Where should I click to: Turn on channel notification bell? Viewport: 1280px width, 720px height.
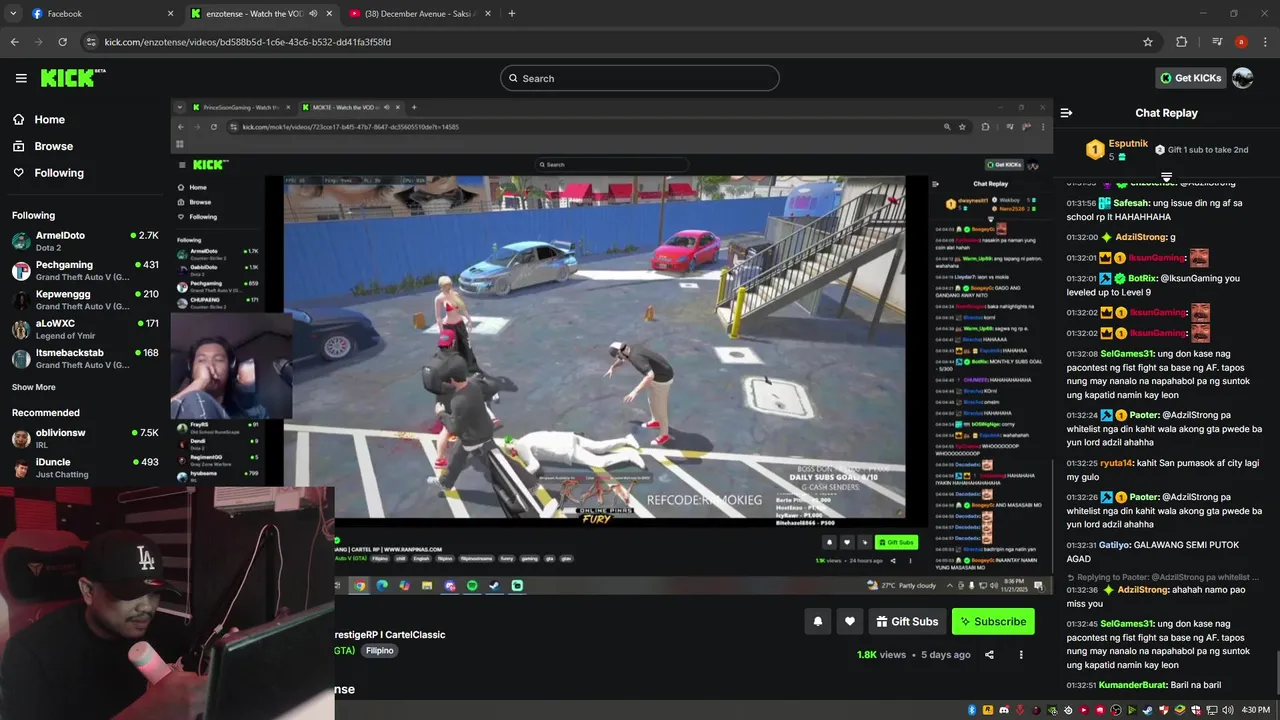(817, 621)
